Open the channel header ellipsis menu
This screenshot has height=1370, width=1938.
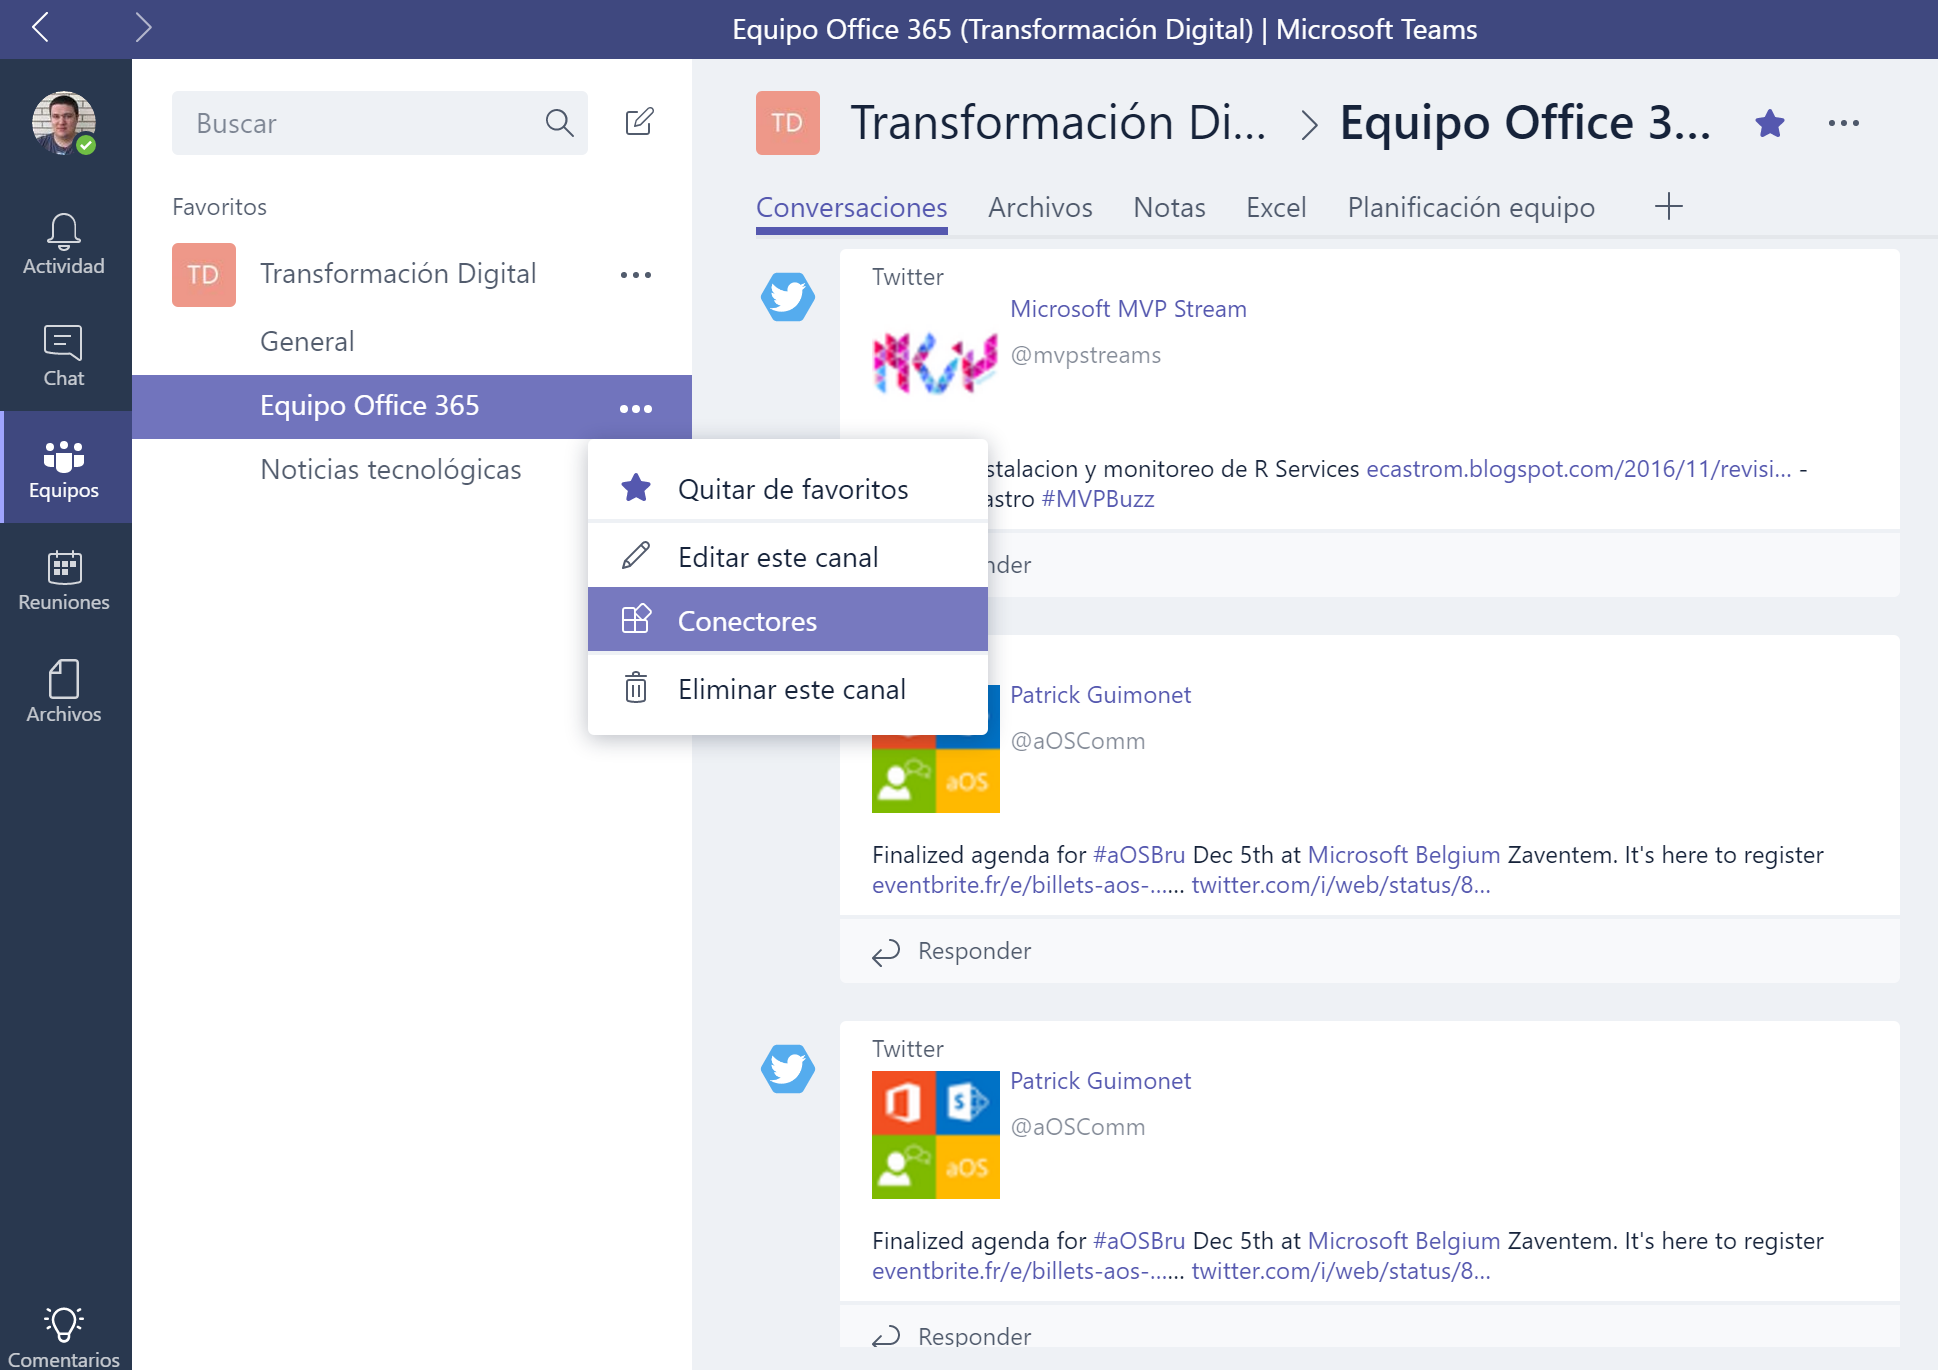point(1843,123)
